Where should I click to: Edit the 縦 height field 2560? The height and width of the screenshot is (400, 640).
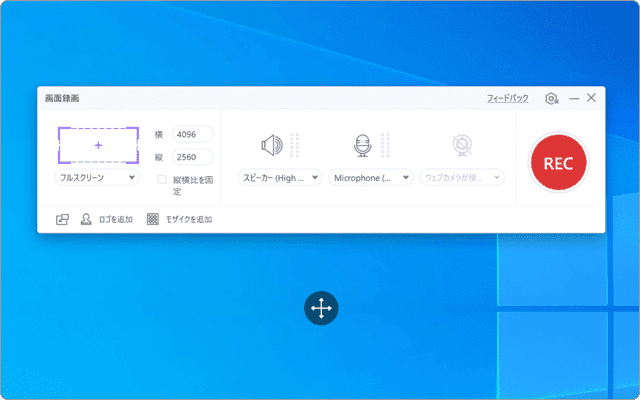(x=193, y=157)
